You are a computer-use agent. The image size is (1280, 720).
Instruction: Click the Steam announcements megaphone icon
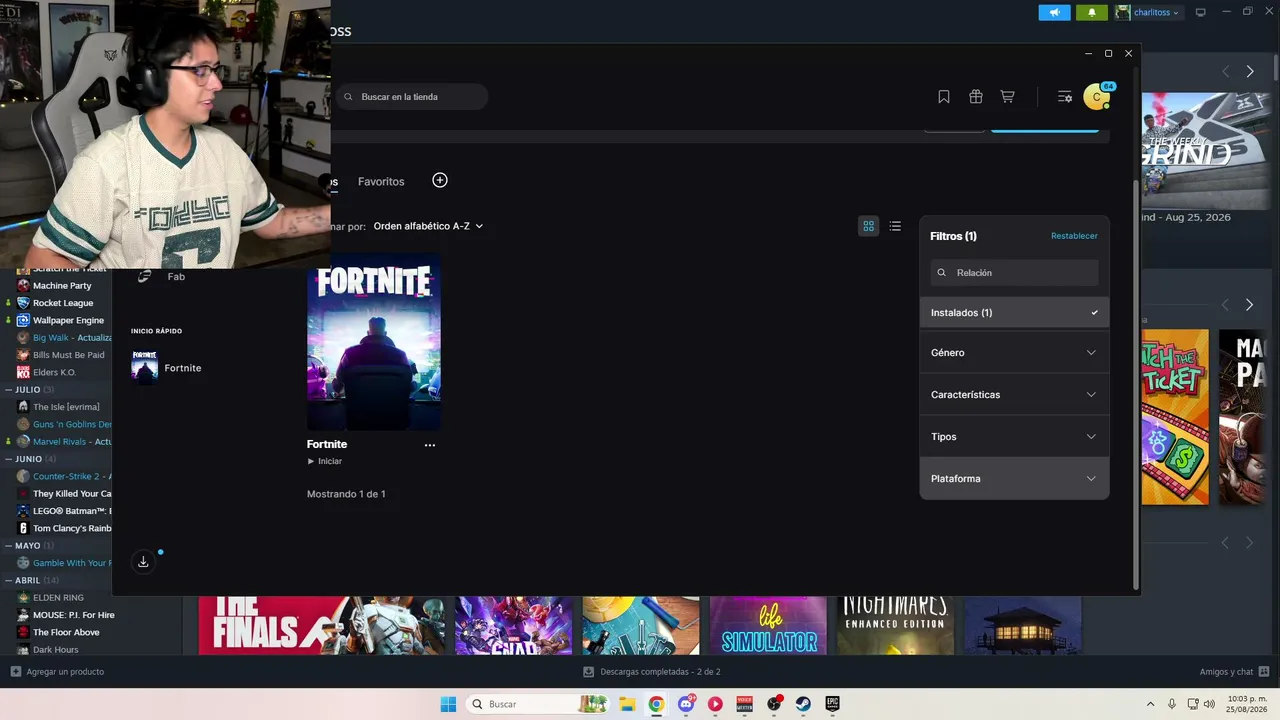[1054, 13]
